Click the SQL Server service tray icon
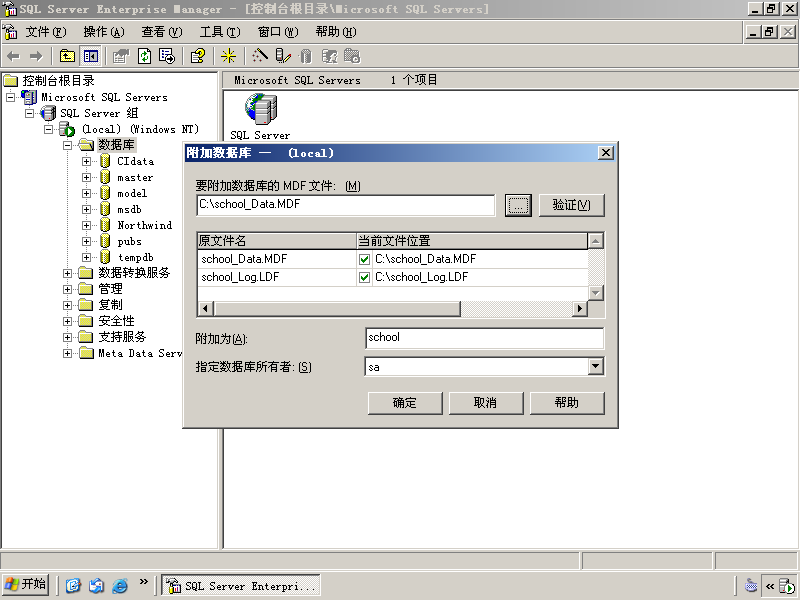This screenshot has height=600, width=800. [x=788, y=586]
